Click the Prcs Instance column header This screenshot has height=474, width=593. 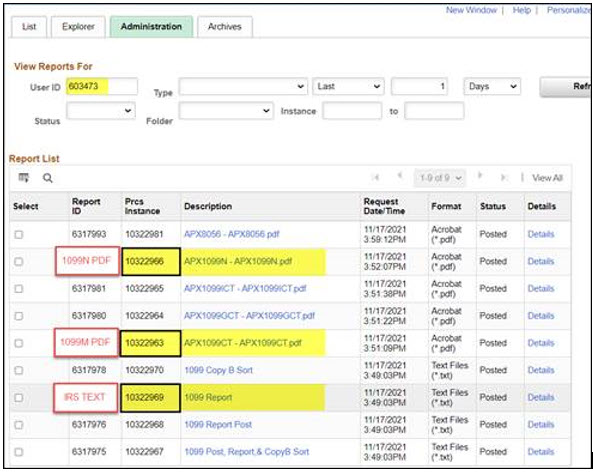tap(142, 206)
